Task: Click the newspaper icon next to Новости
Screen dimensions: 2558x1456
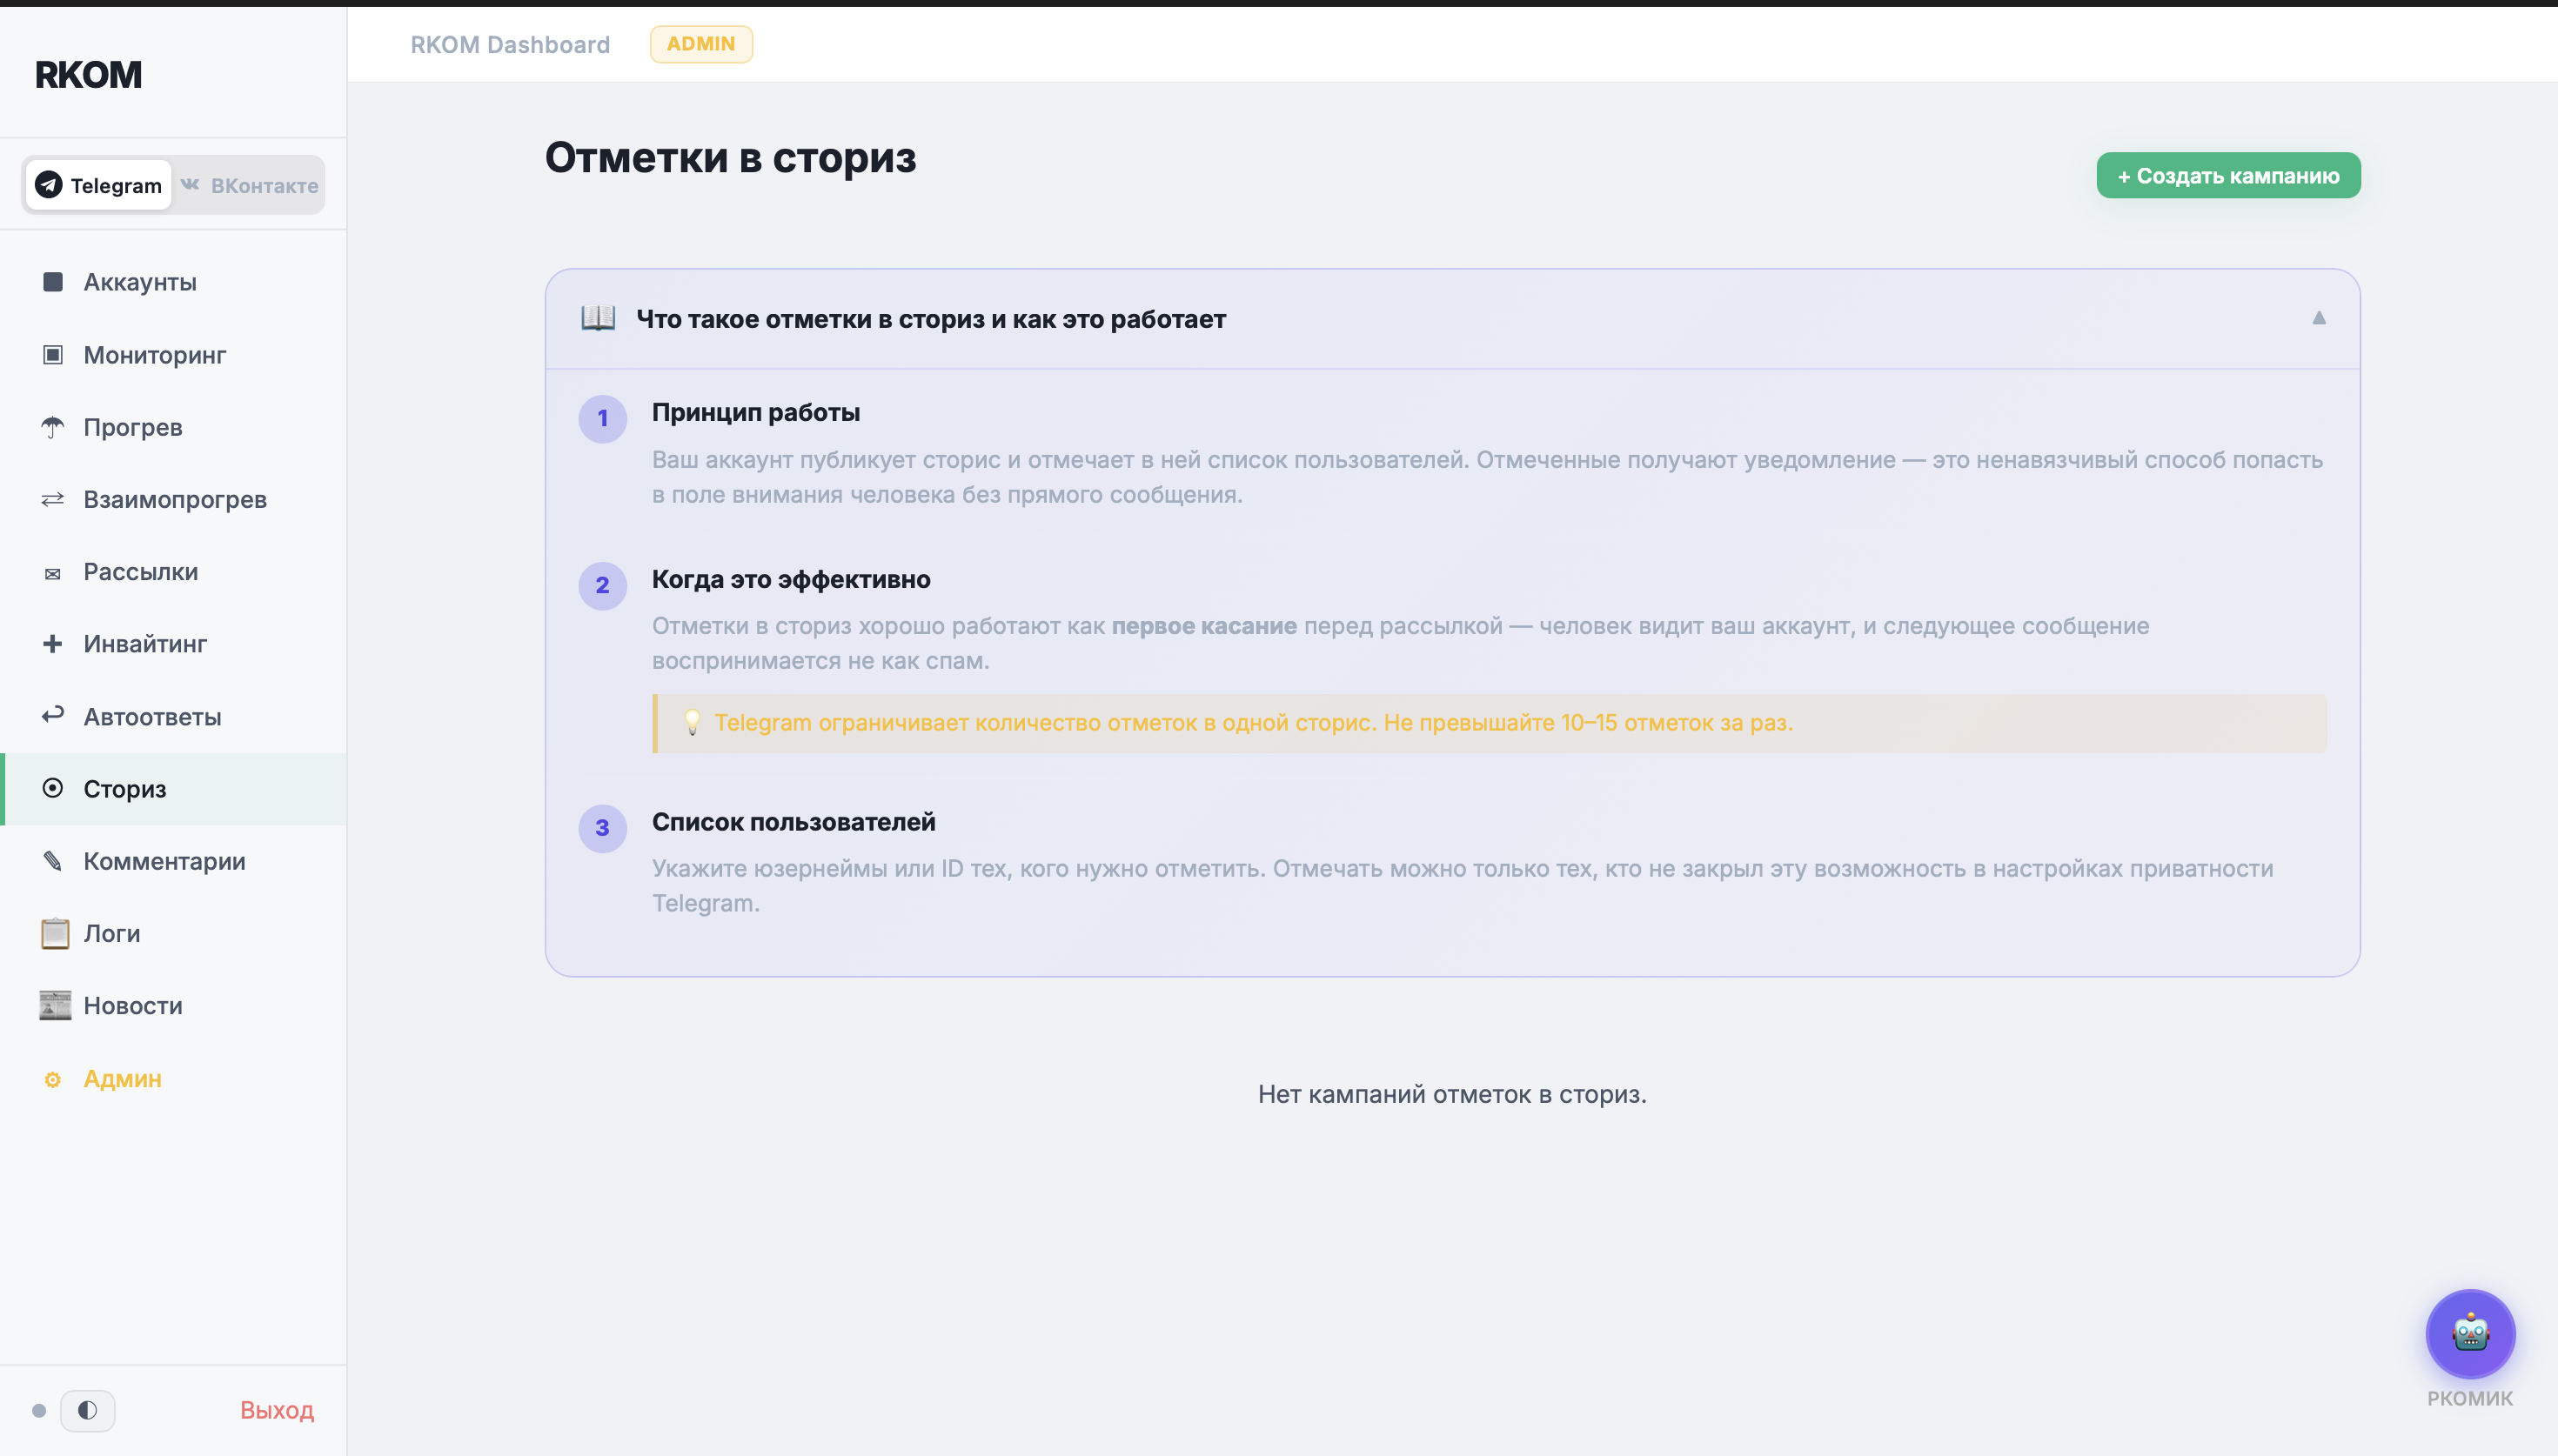Action: click(55, 1005)
